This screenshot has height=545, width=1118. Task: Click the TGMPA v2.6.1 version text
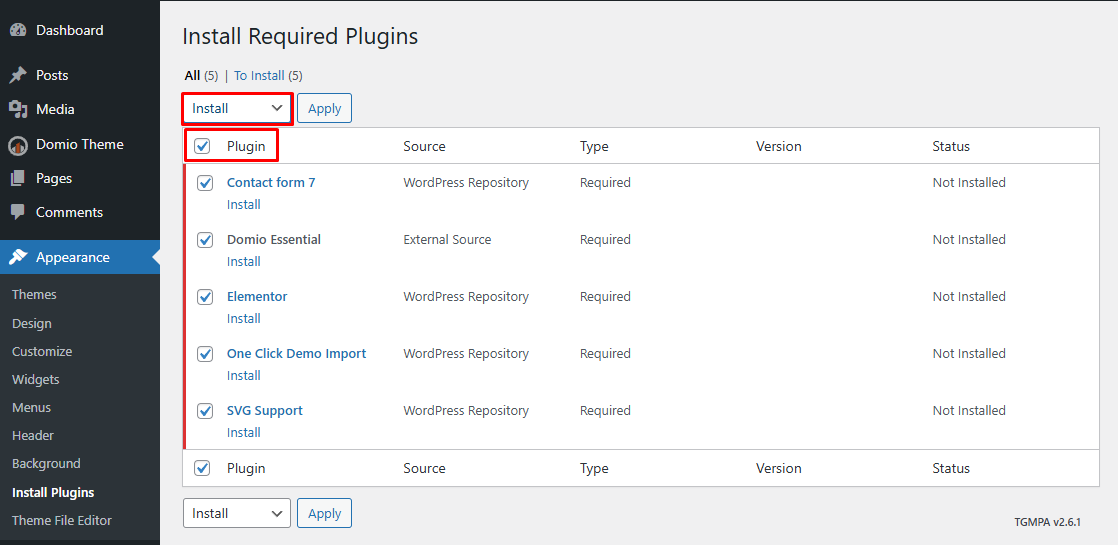(1048, 522)
